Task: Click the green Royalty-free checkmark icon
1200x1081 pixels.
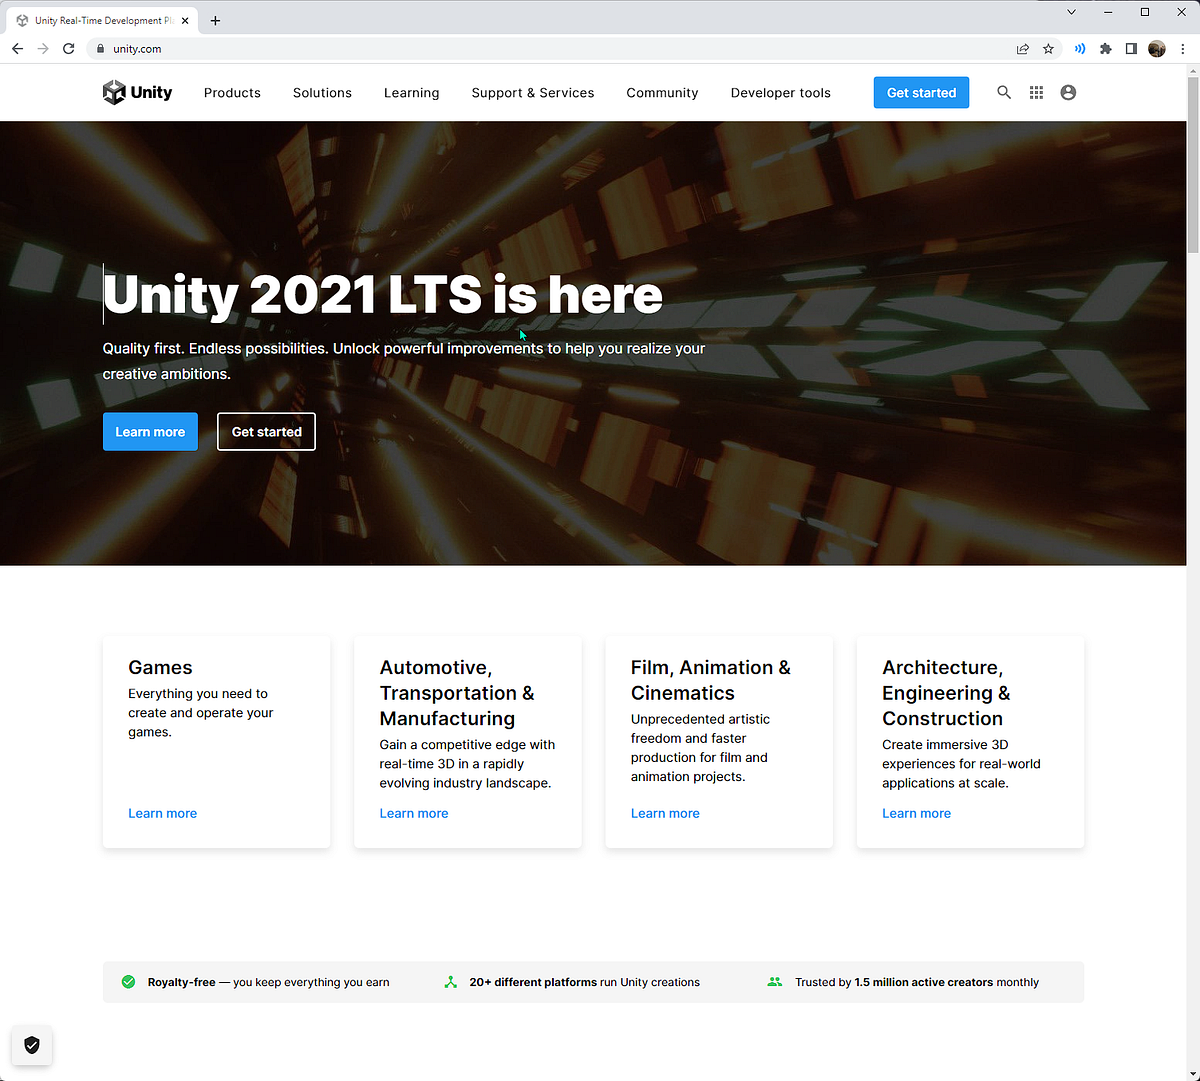Action: tap(128, 982)
